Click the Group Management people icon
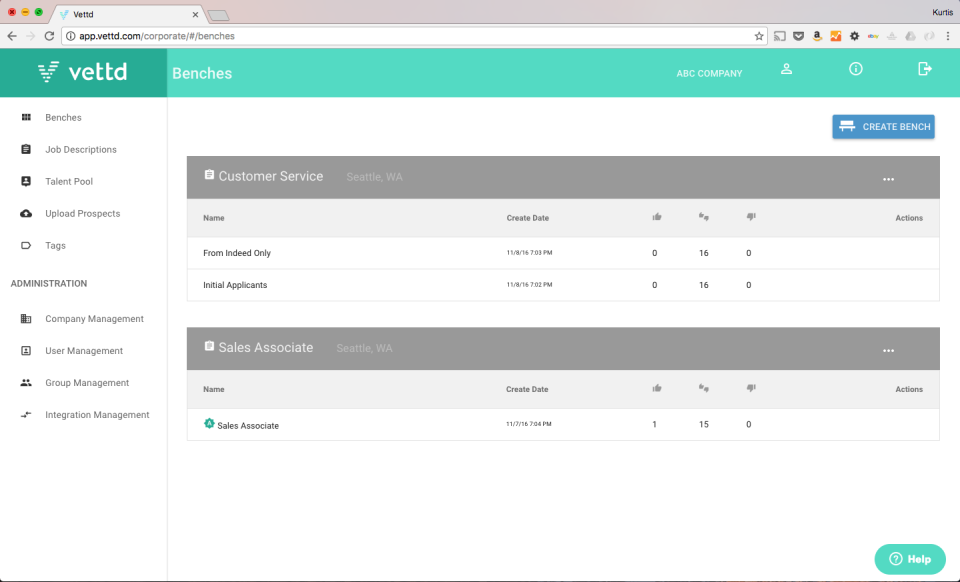 point(26,382)
